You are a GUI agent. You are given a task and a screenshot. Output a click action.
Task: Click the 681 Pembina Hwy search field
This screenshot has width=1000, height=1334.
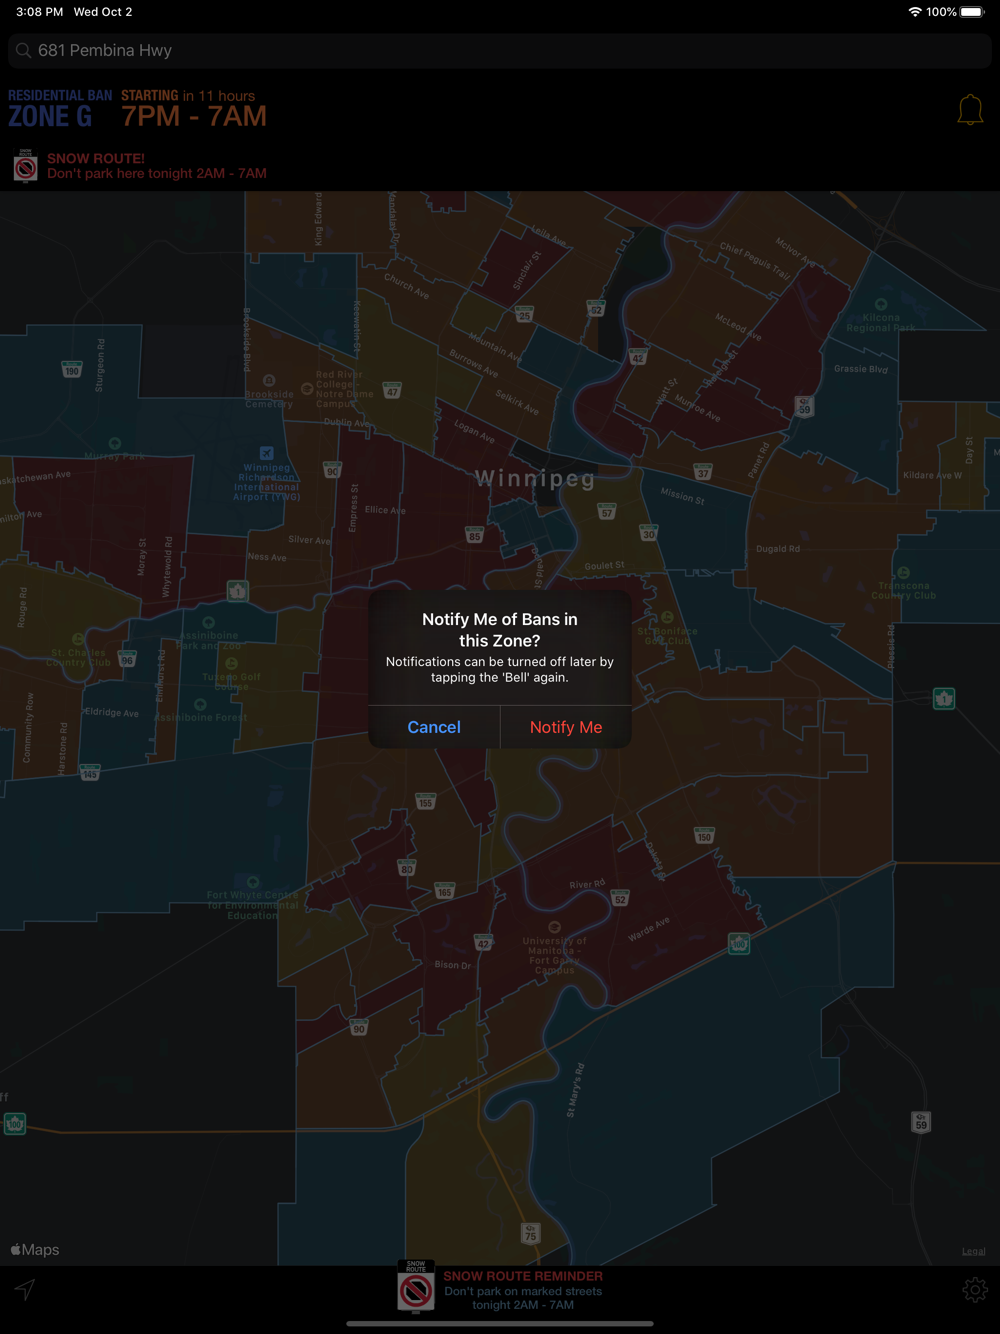pyautogui.click(x=500, y=50)
